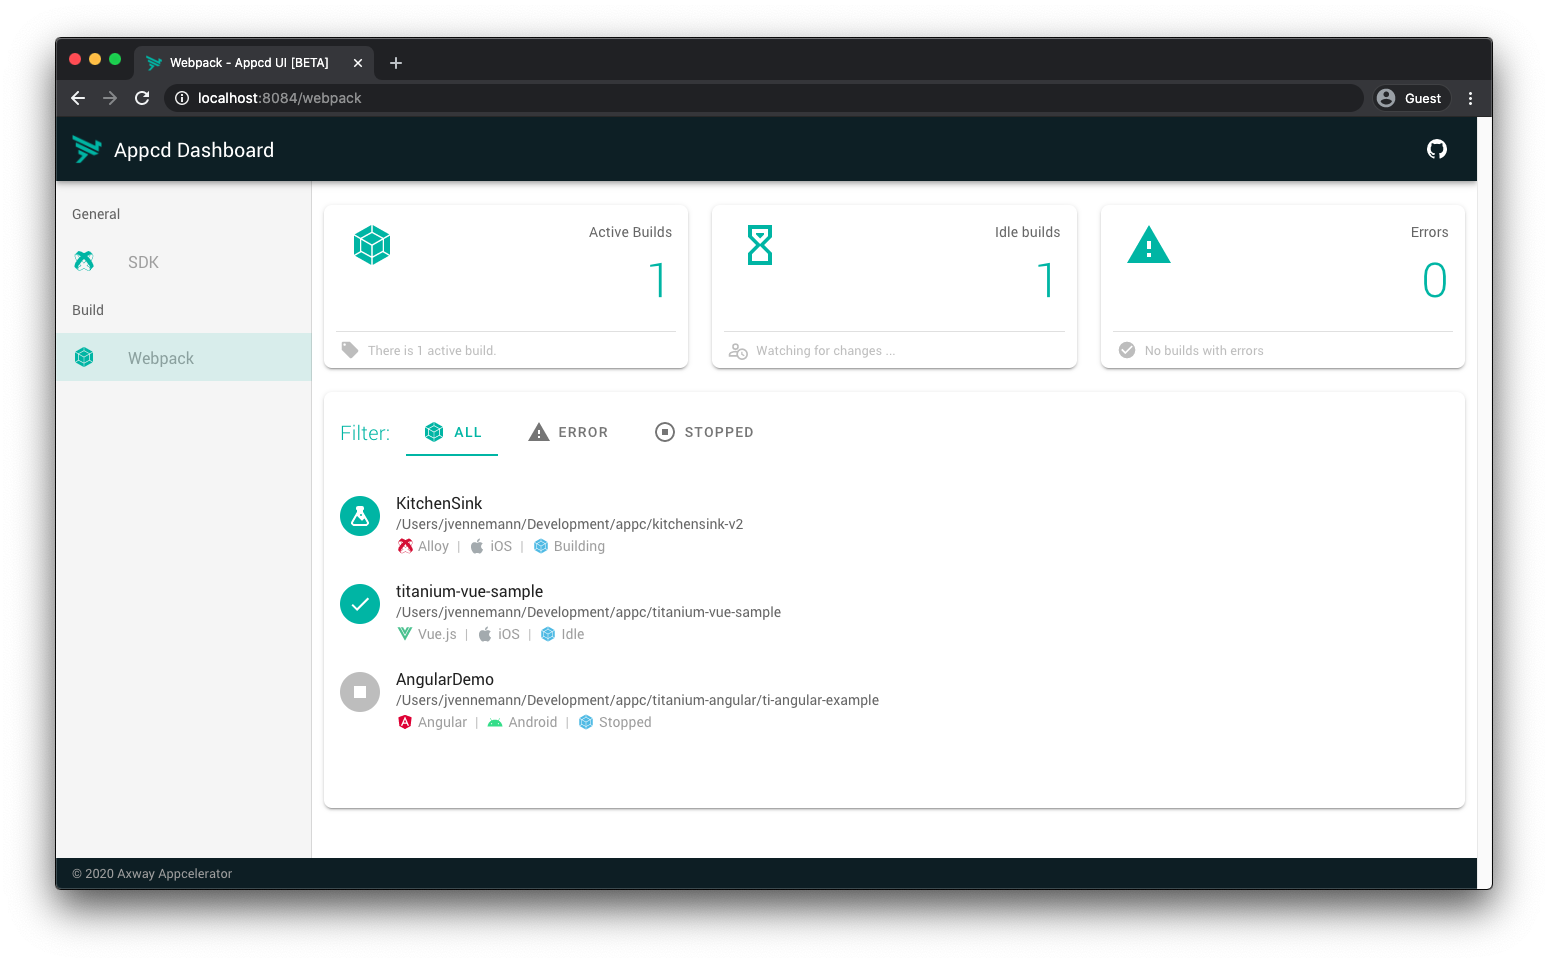
Task: Click the Idle status cube icon
Action: click(x=548, y=634)
